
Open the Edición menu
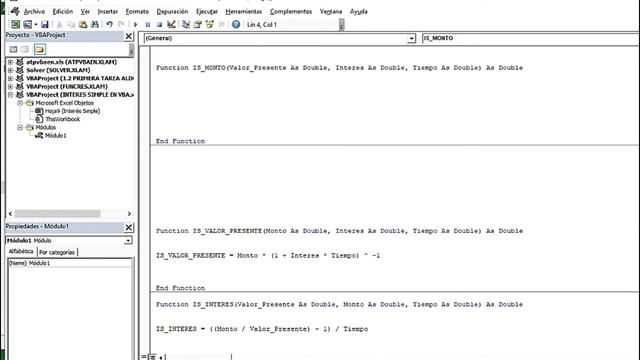coord(62,11)
